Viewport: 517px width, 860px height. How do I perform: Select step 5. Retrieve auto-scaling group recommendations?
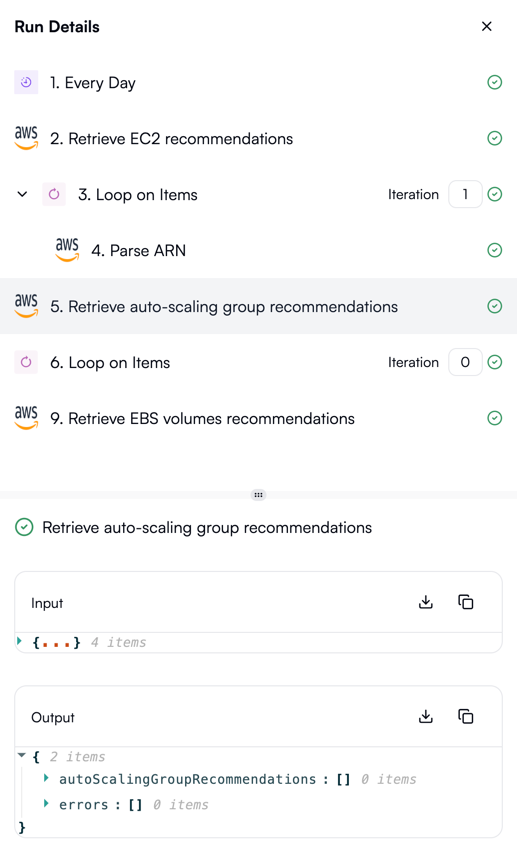258,306
